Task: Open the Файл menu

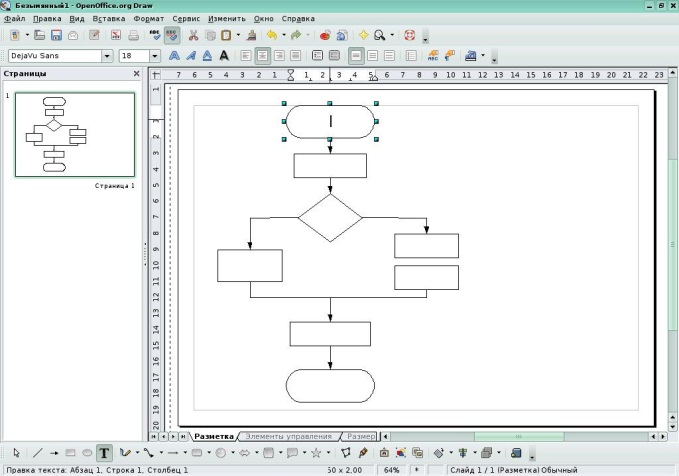Action: click(x=15, y=19)
